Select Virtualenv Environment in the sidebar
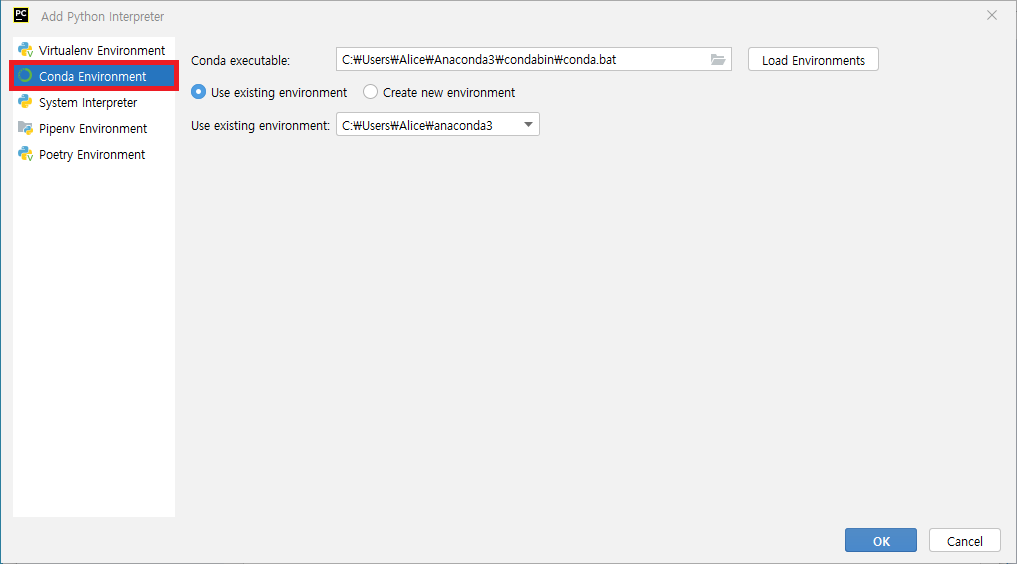The image size is (1017, 564). click(94, 50)
